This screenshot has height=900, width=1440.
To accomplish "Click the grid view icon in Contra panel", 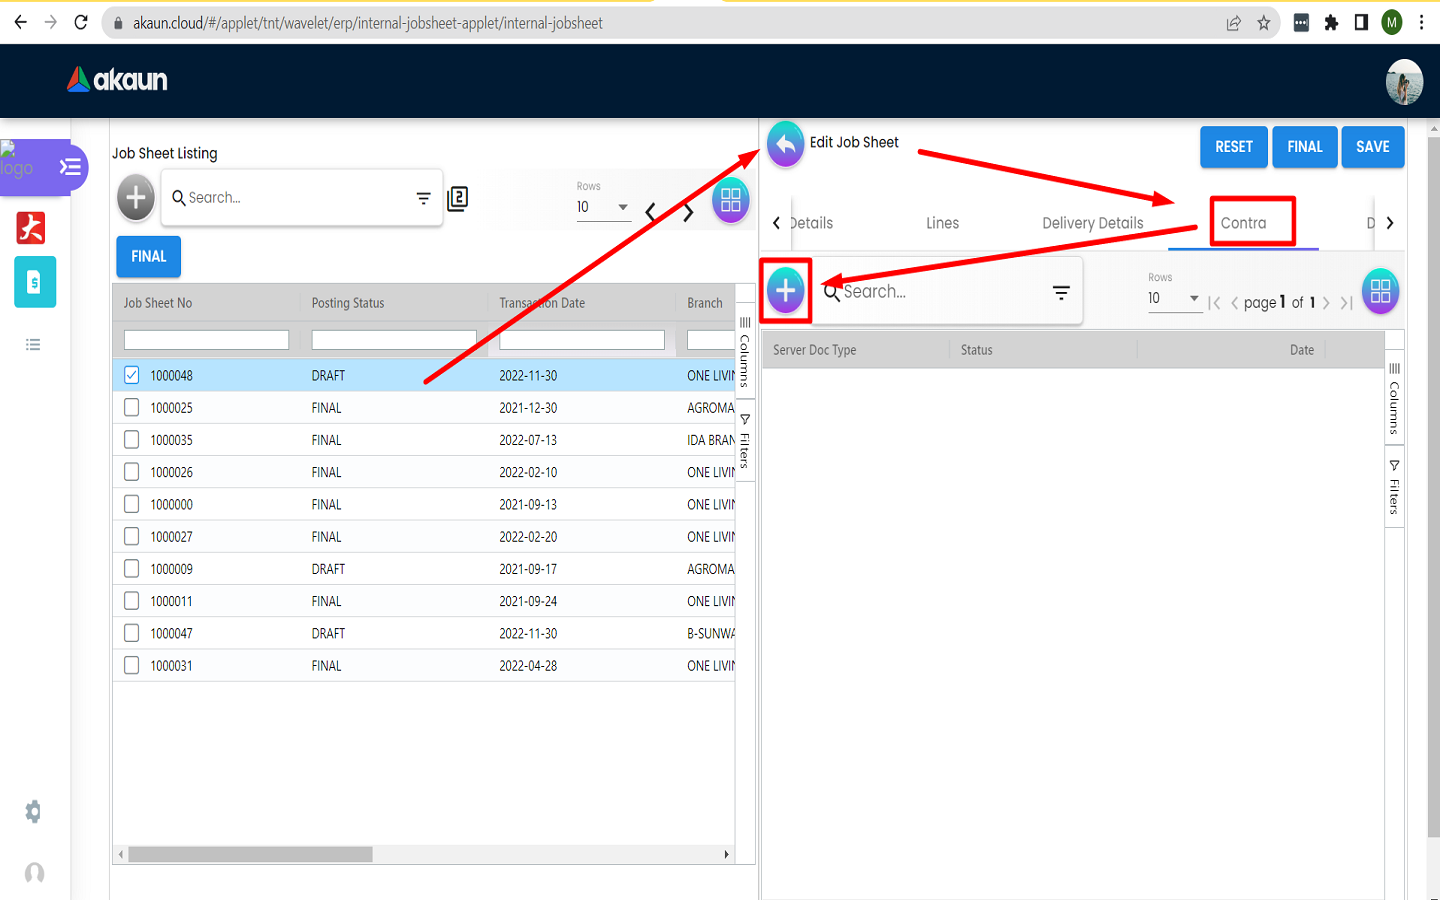I will (1380, 291).
